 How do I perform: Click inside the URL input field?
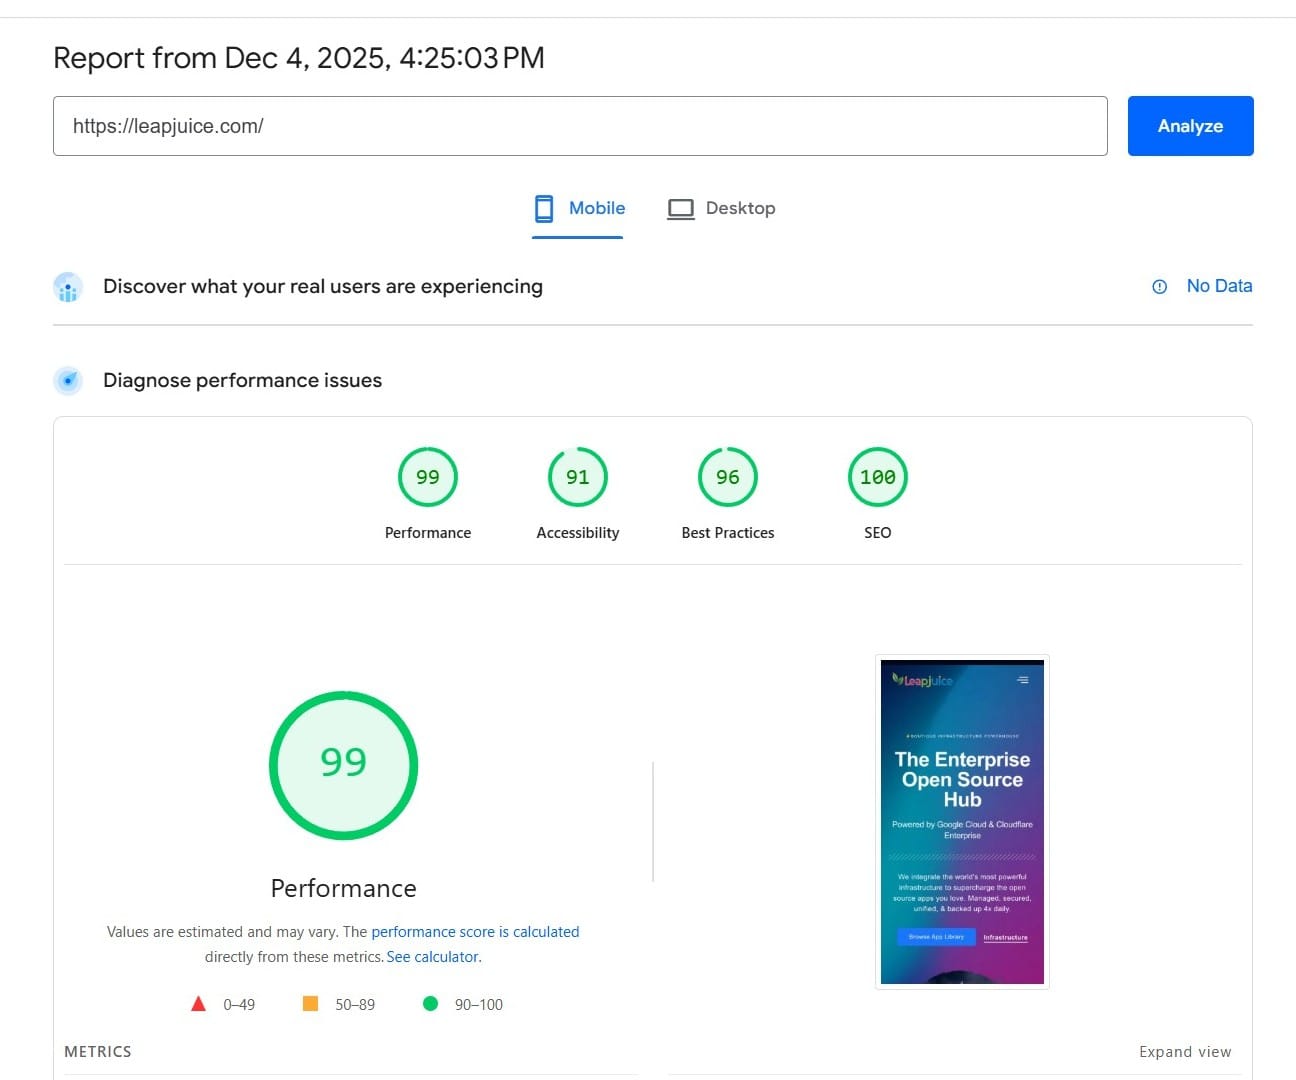580,125
